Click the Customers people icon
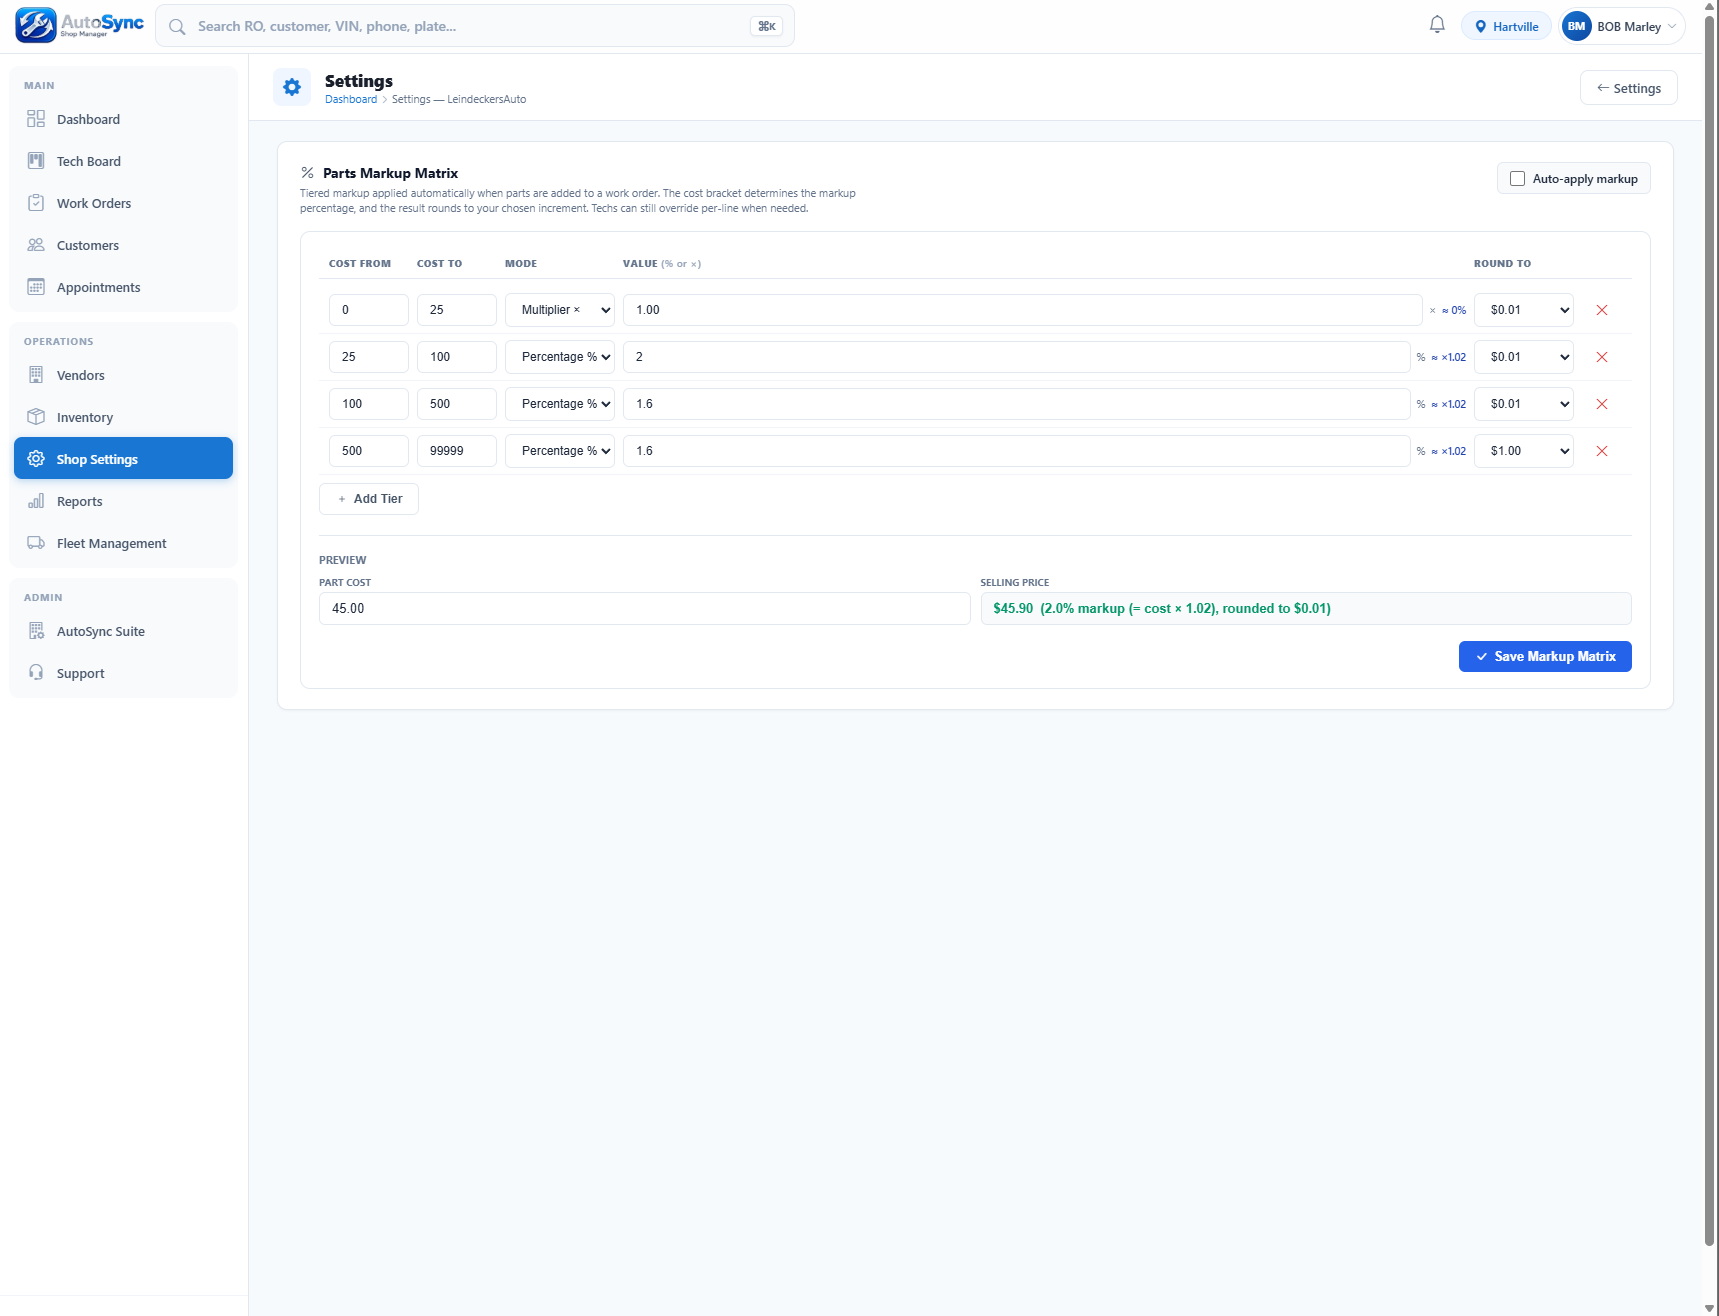 tap(36, 245)
